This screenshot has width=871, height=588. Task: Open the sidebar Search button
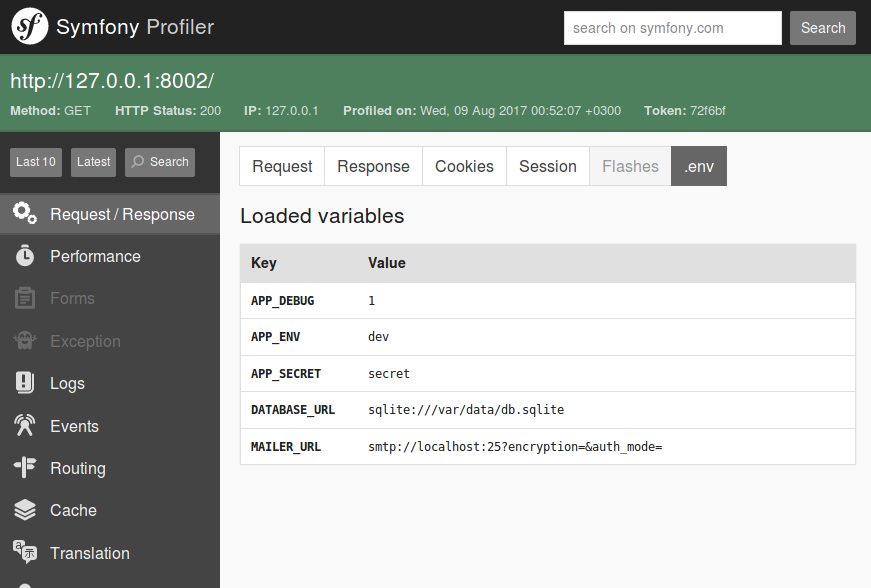pos(160,162)
